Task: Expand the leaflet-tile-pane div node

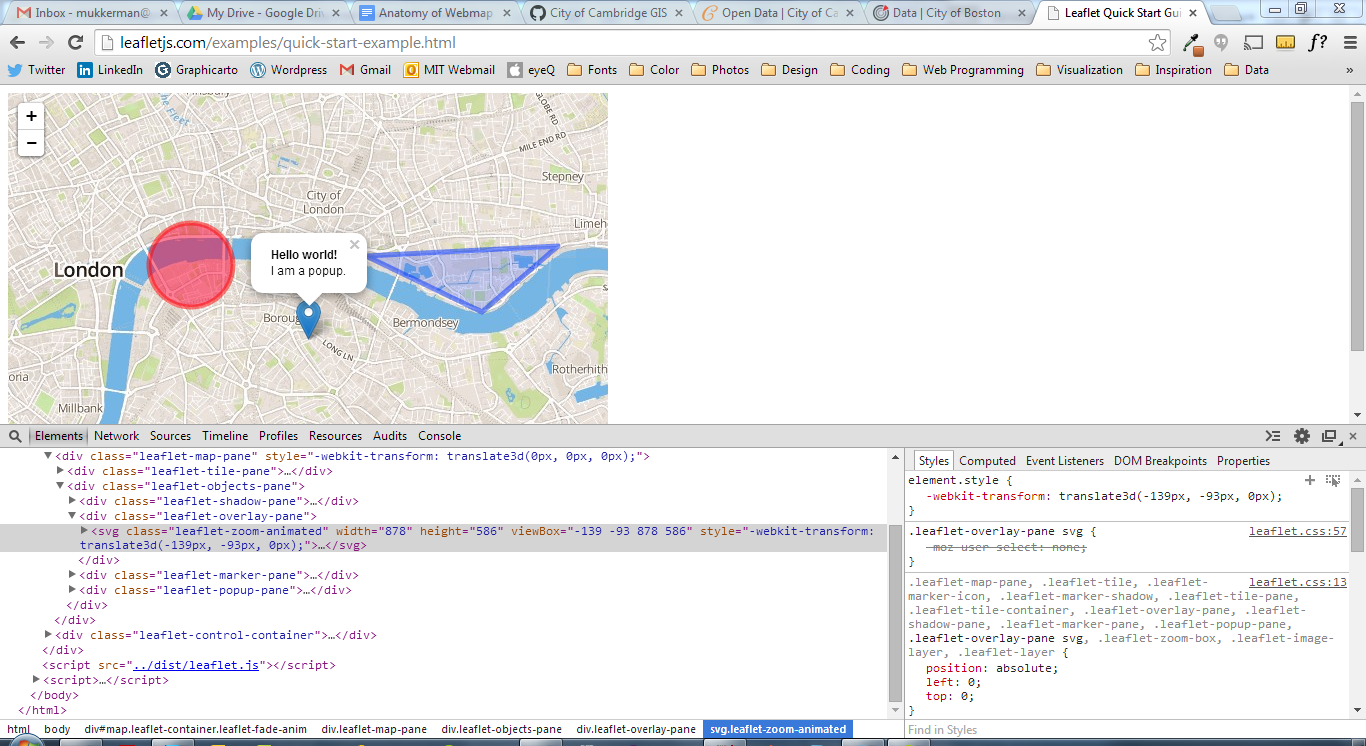Action: 60,471
